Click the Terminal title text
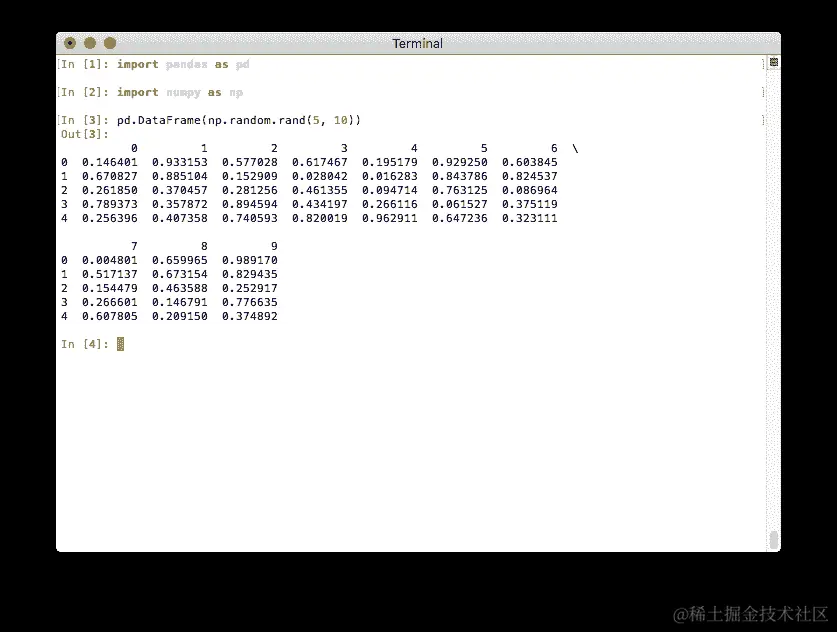Screen dimensions: 837x632 pos(417,44)
